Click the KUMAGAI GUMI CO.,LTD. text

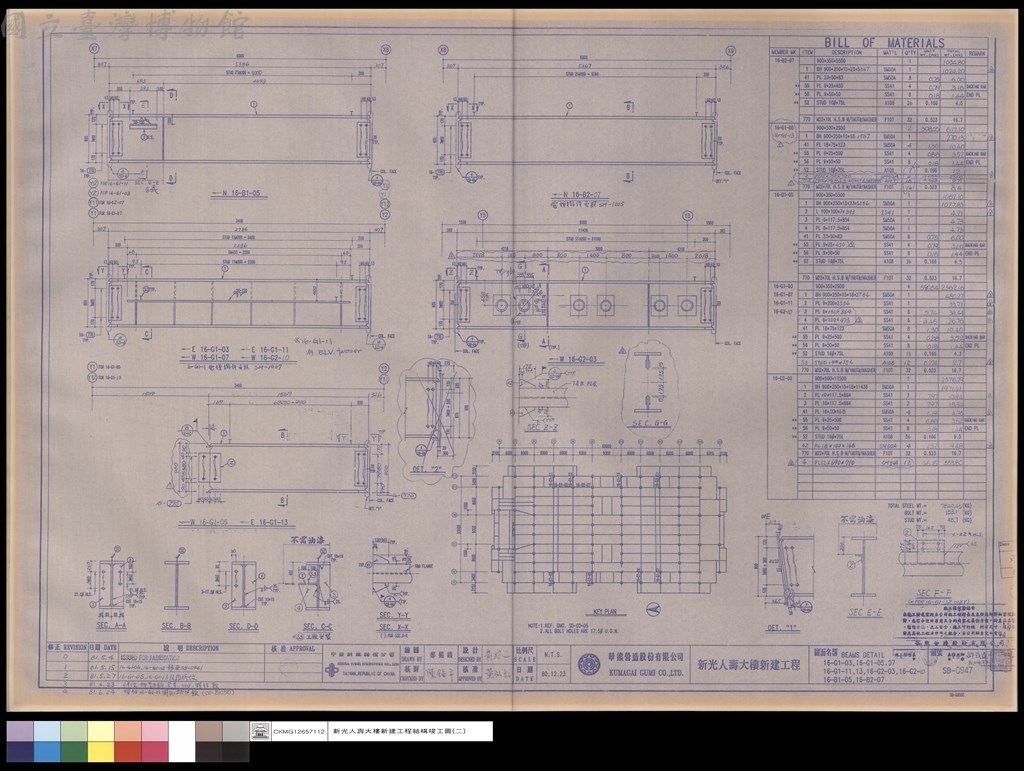[x=646, y=672]
